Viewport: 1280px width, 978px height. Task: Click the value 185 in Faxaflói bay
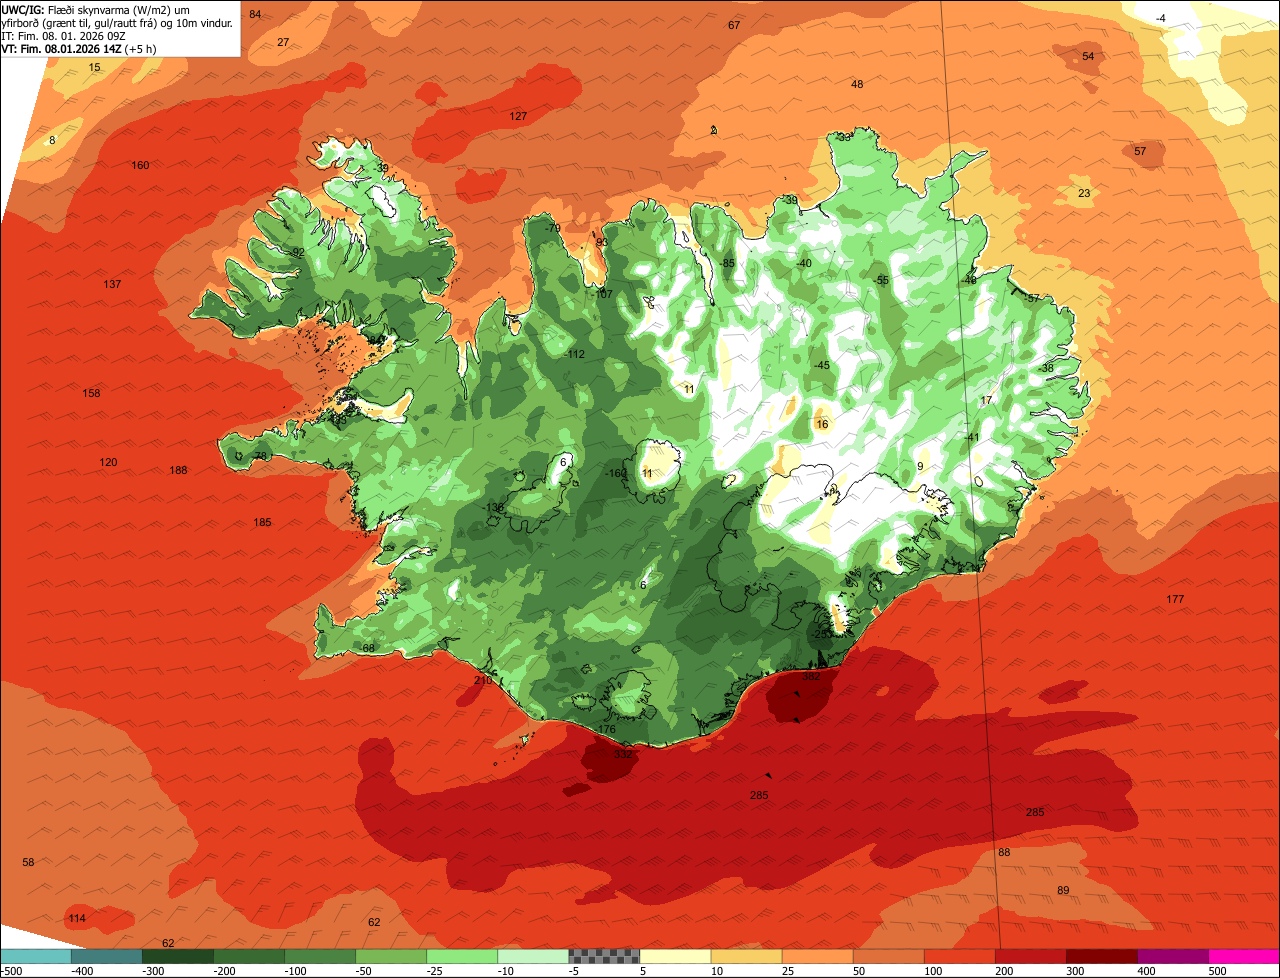pyautogui.click(x=262, y=522)
